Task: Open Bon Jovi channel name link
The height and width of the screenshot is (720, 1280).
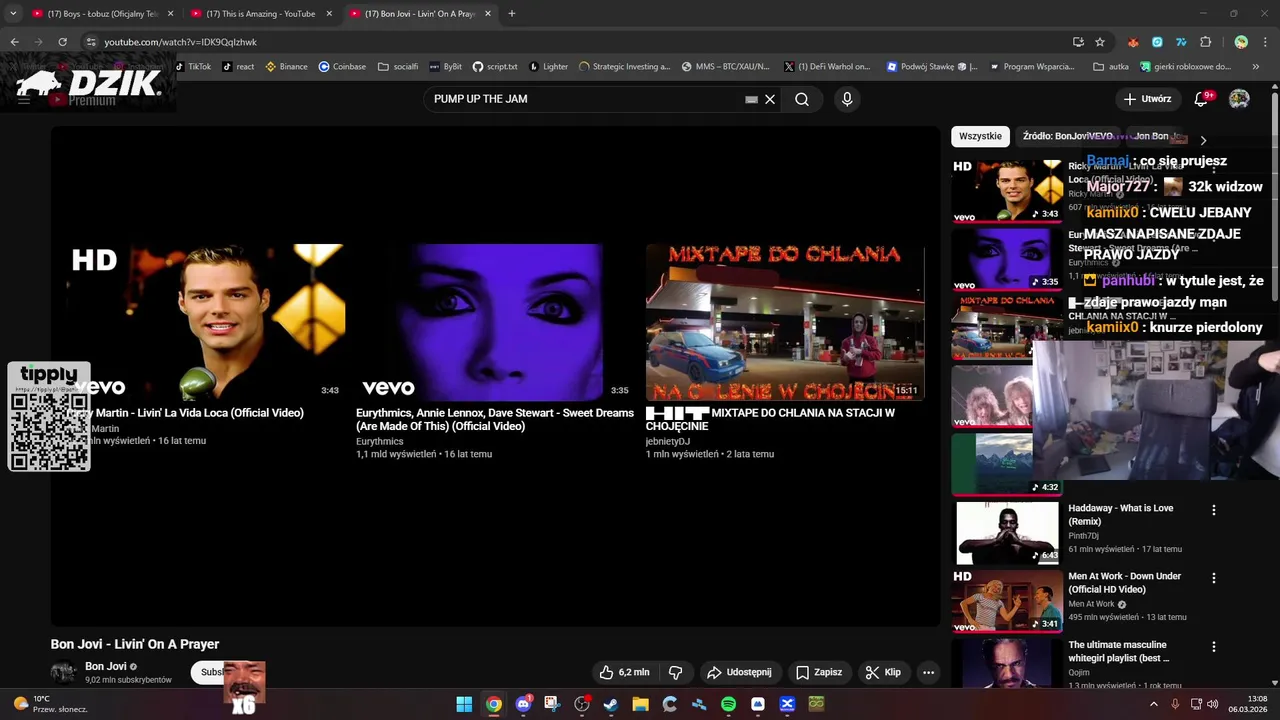Action: pyautogui.click(x=105, y=666)
